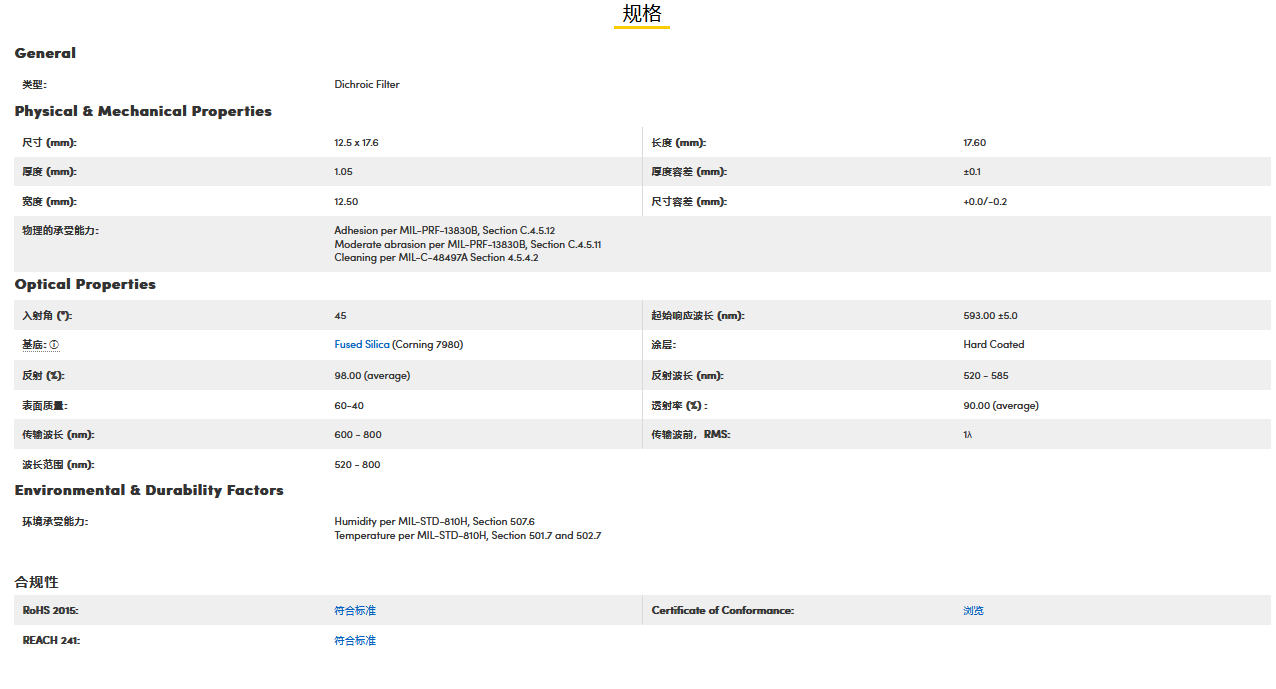The image size is (1276, 689).
Task: Click the Dichroic Filter type value
Action: 367,85
